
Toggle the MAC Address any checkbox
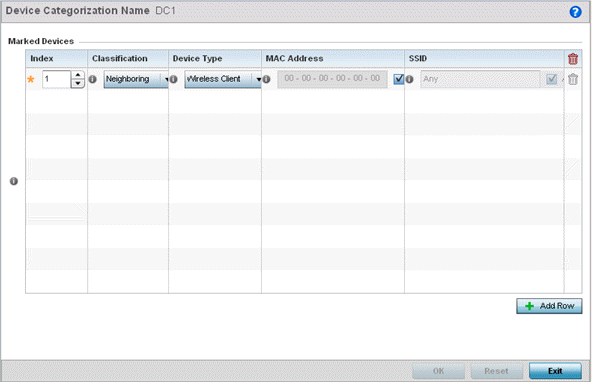coord(398,79)
